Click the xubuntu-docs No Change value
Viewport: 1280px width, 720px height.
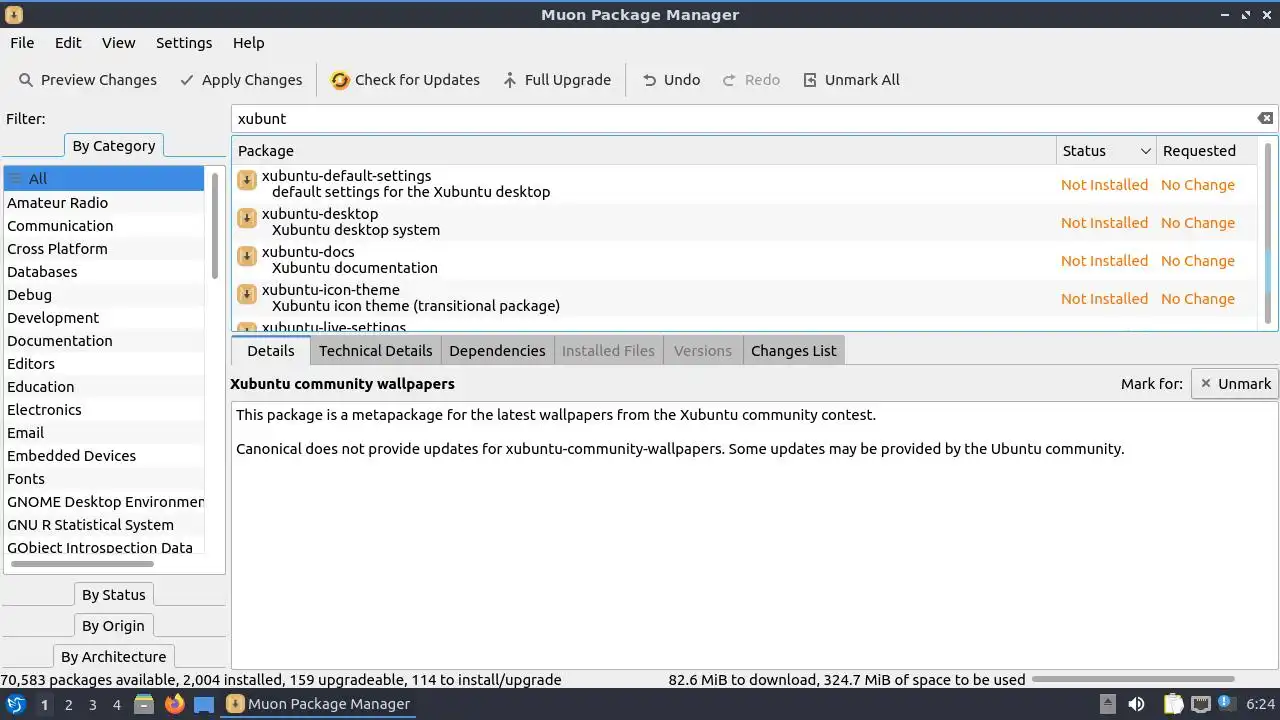pyautogui.click(x=1198, y=261)
